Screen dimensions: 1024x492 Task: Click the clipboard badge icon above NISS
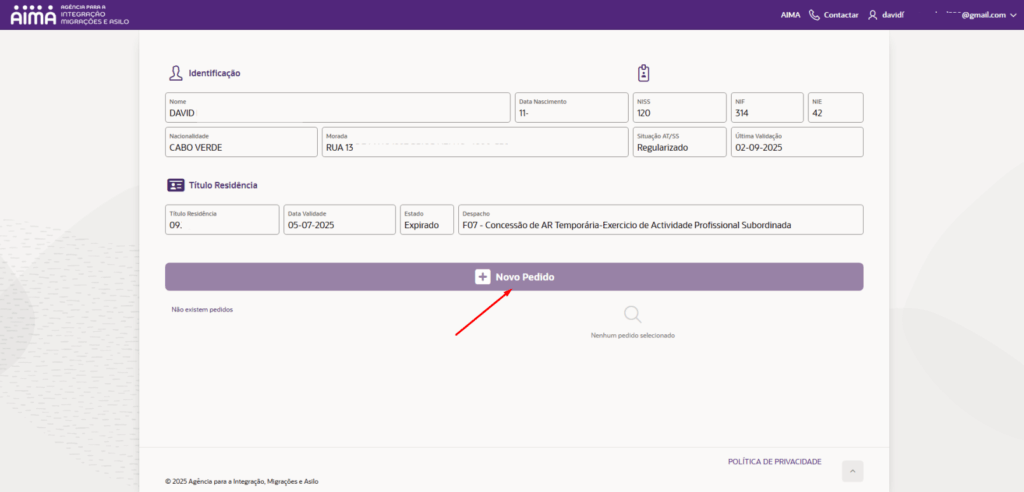coord(643,73)
